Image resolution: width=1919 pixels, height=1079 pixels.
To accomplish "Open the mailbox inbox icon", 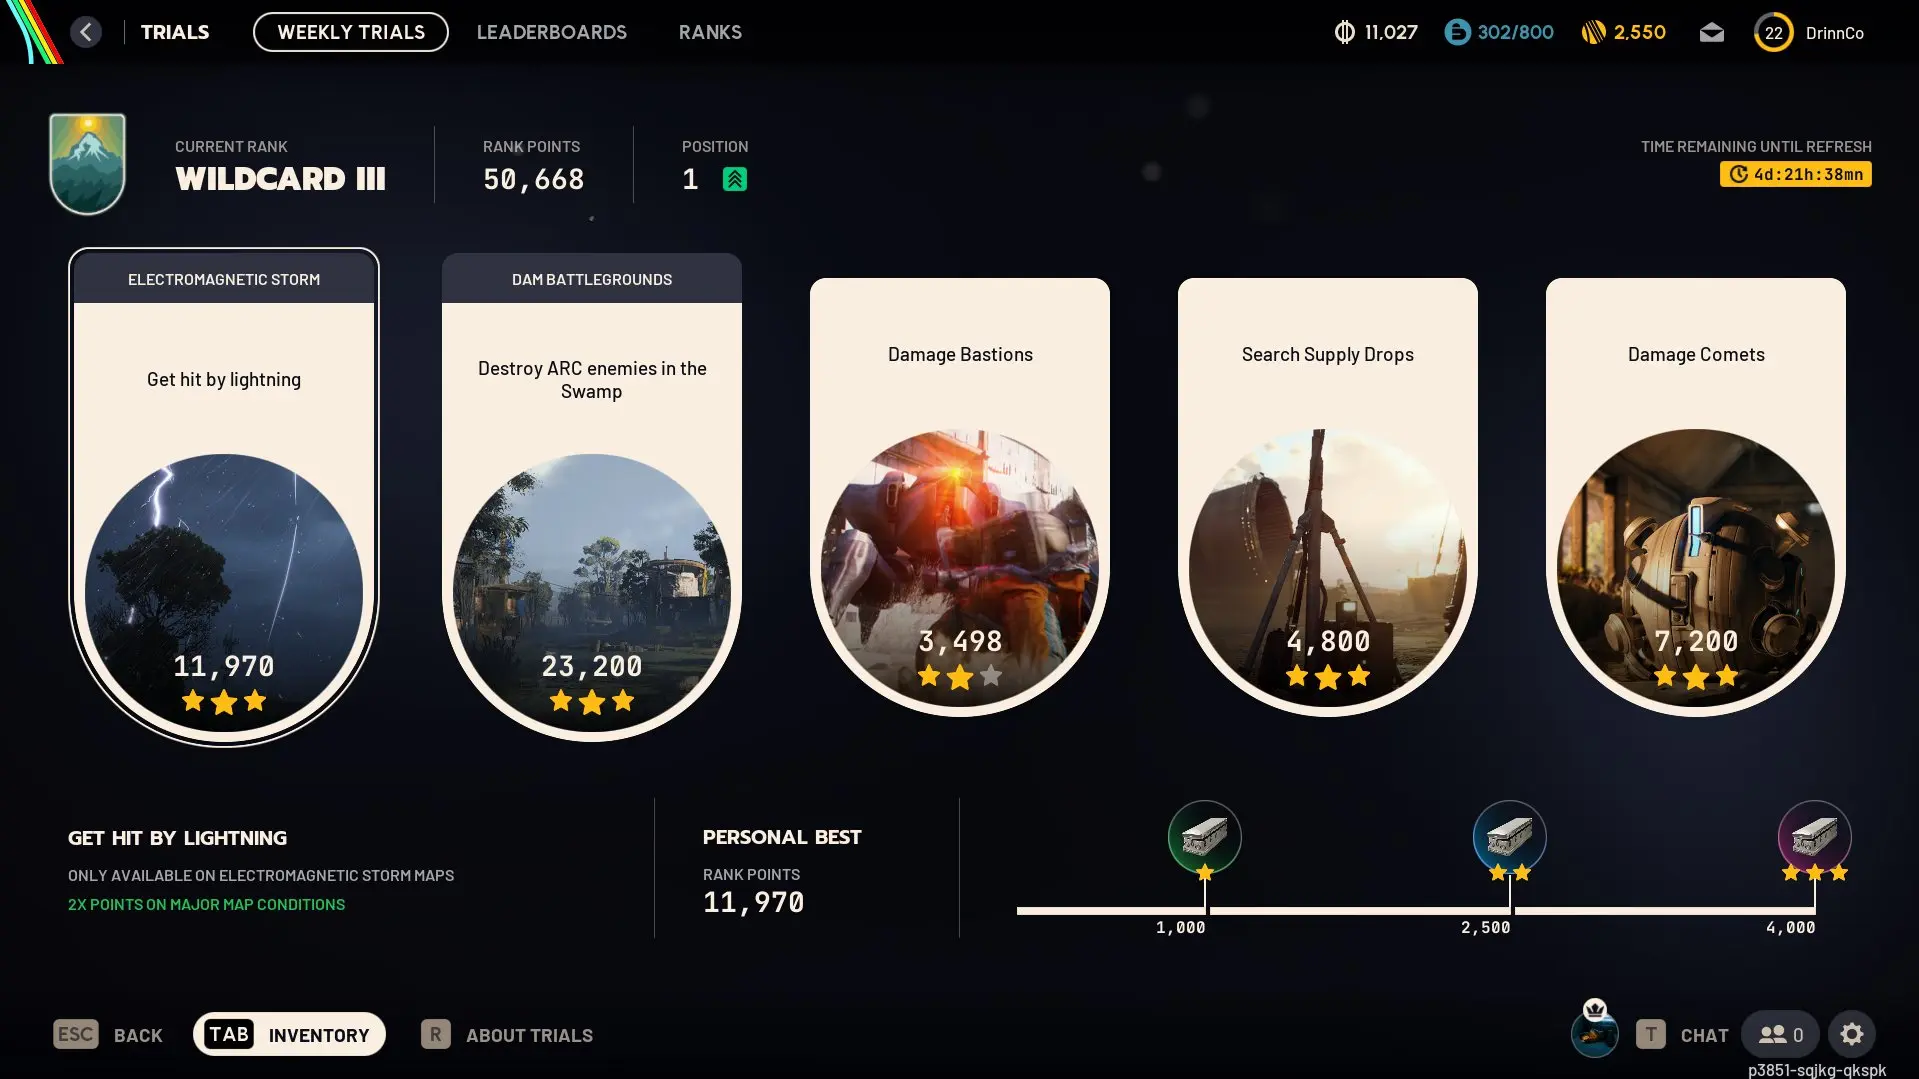I will coord(1711,33).
